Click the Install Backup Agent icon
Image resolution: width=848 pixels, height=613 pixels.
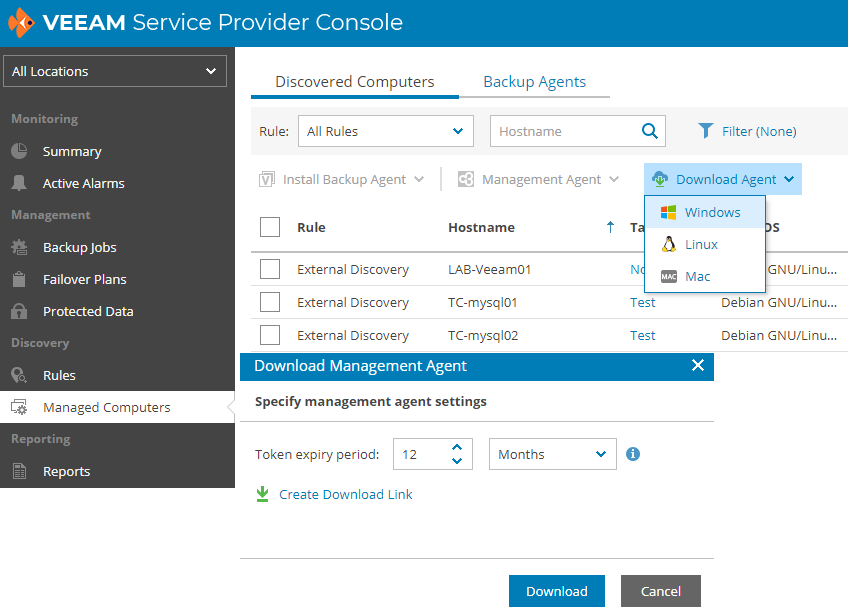coord(267,179)
